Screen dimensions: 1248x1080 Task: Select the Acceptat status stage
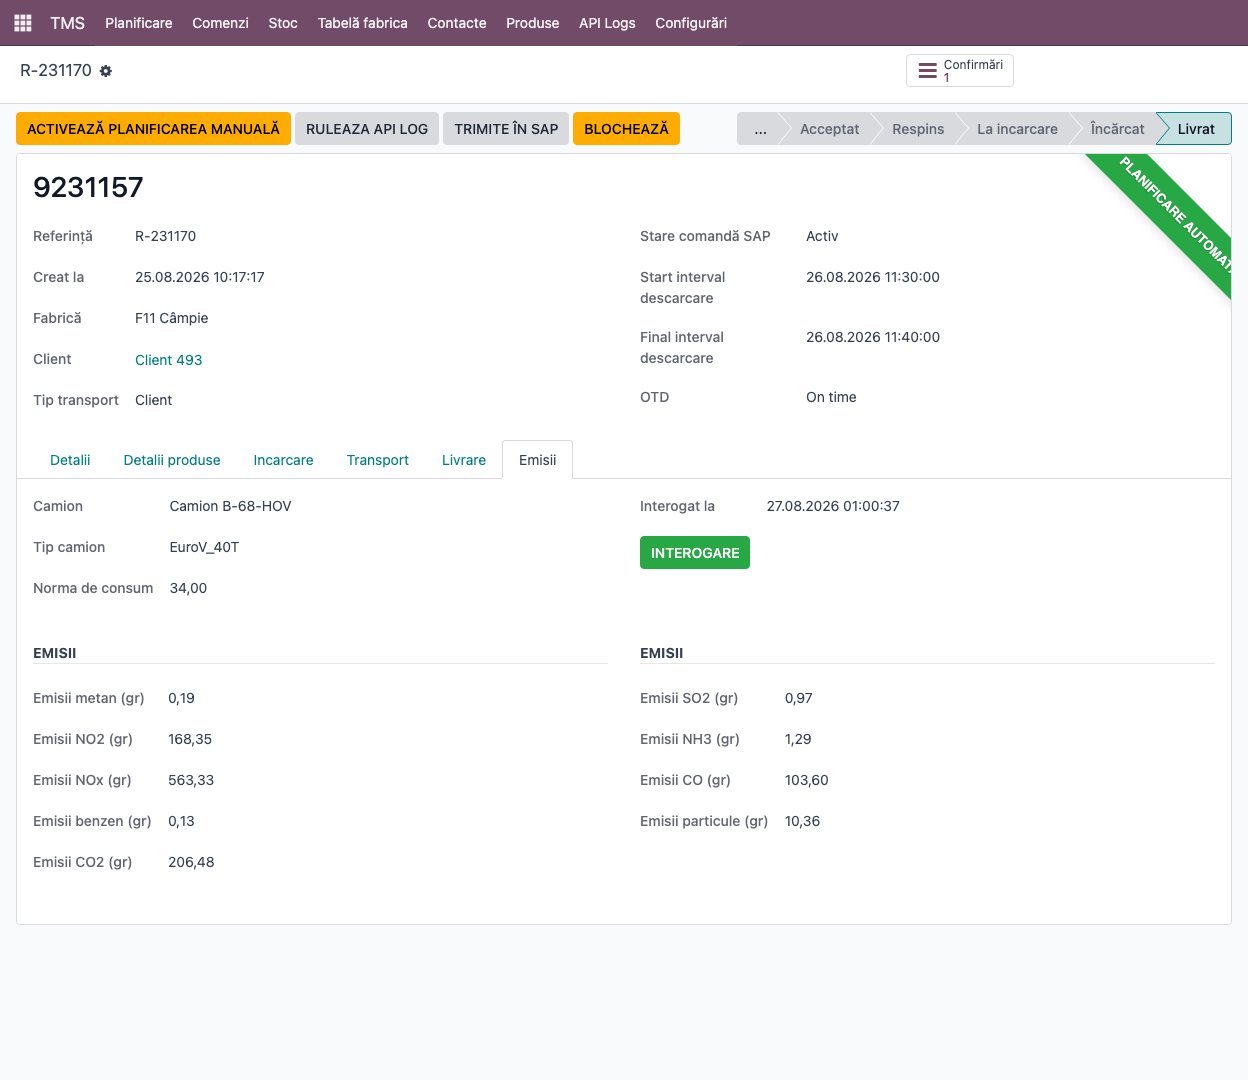(x=829, y=129)
